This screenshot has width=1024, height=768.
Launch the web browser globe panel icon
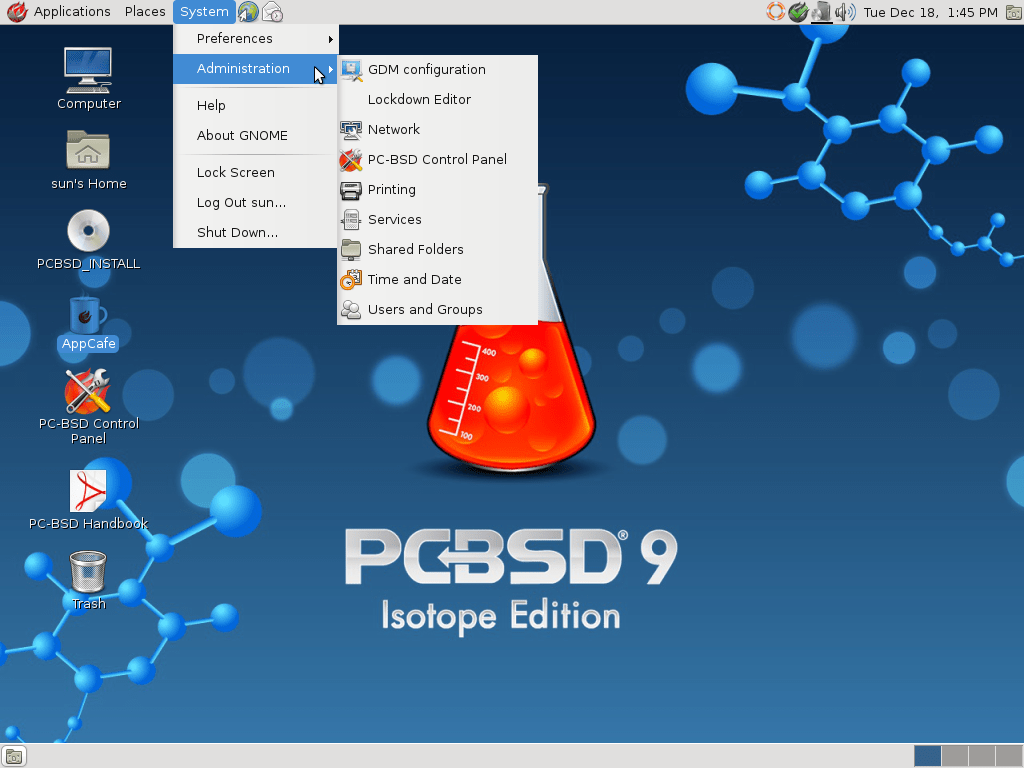[x=248, y=12]
